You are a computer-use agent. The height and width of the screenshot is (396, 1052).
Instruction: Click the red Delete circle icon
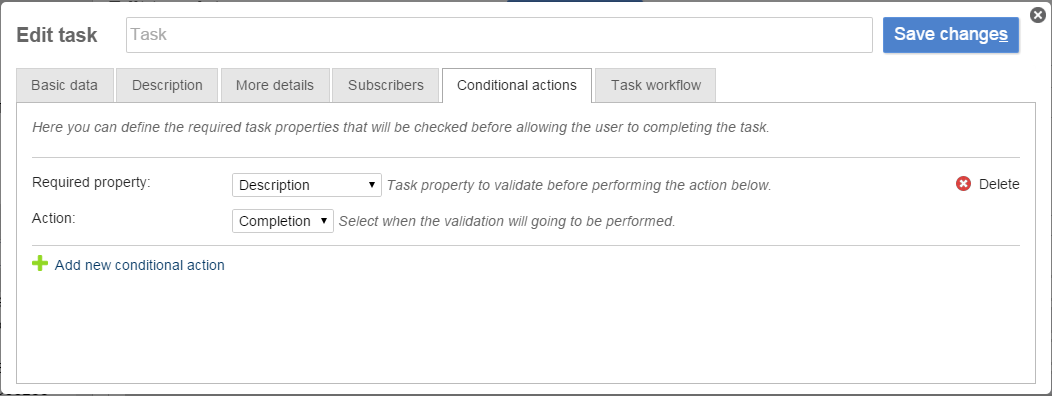(963, 184)
